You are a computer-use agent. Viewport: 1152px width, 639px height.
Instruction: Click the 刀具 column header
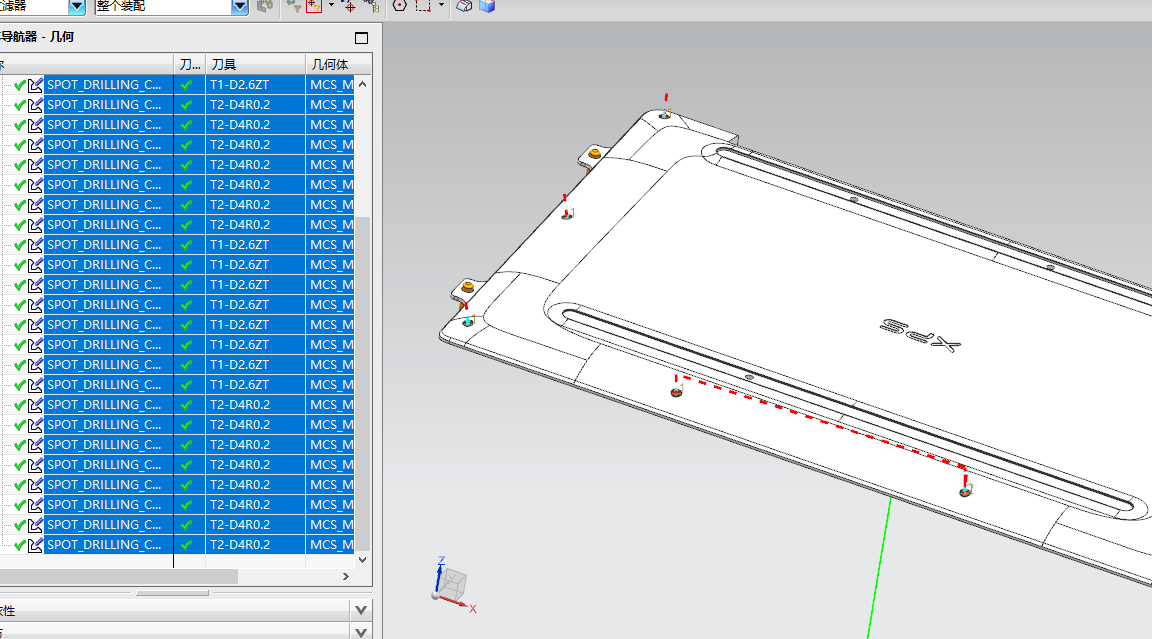(x=223, y=64)
